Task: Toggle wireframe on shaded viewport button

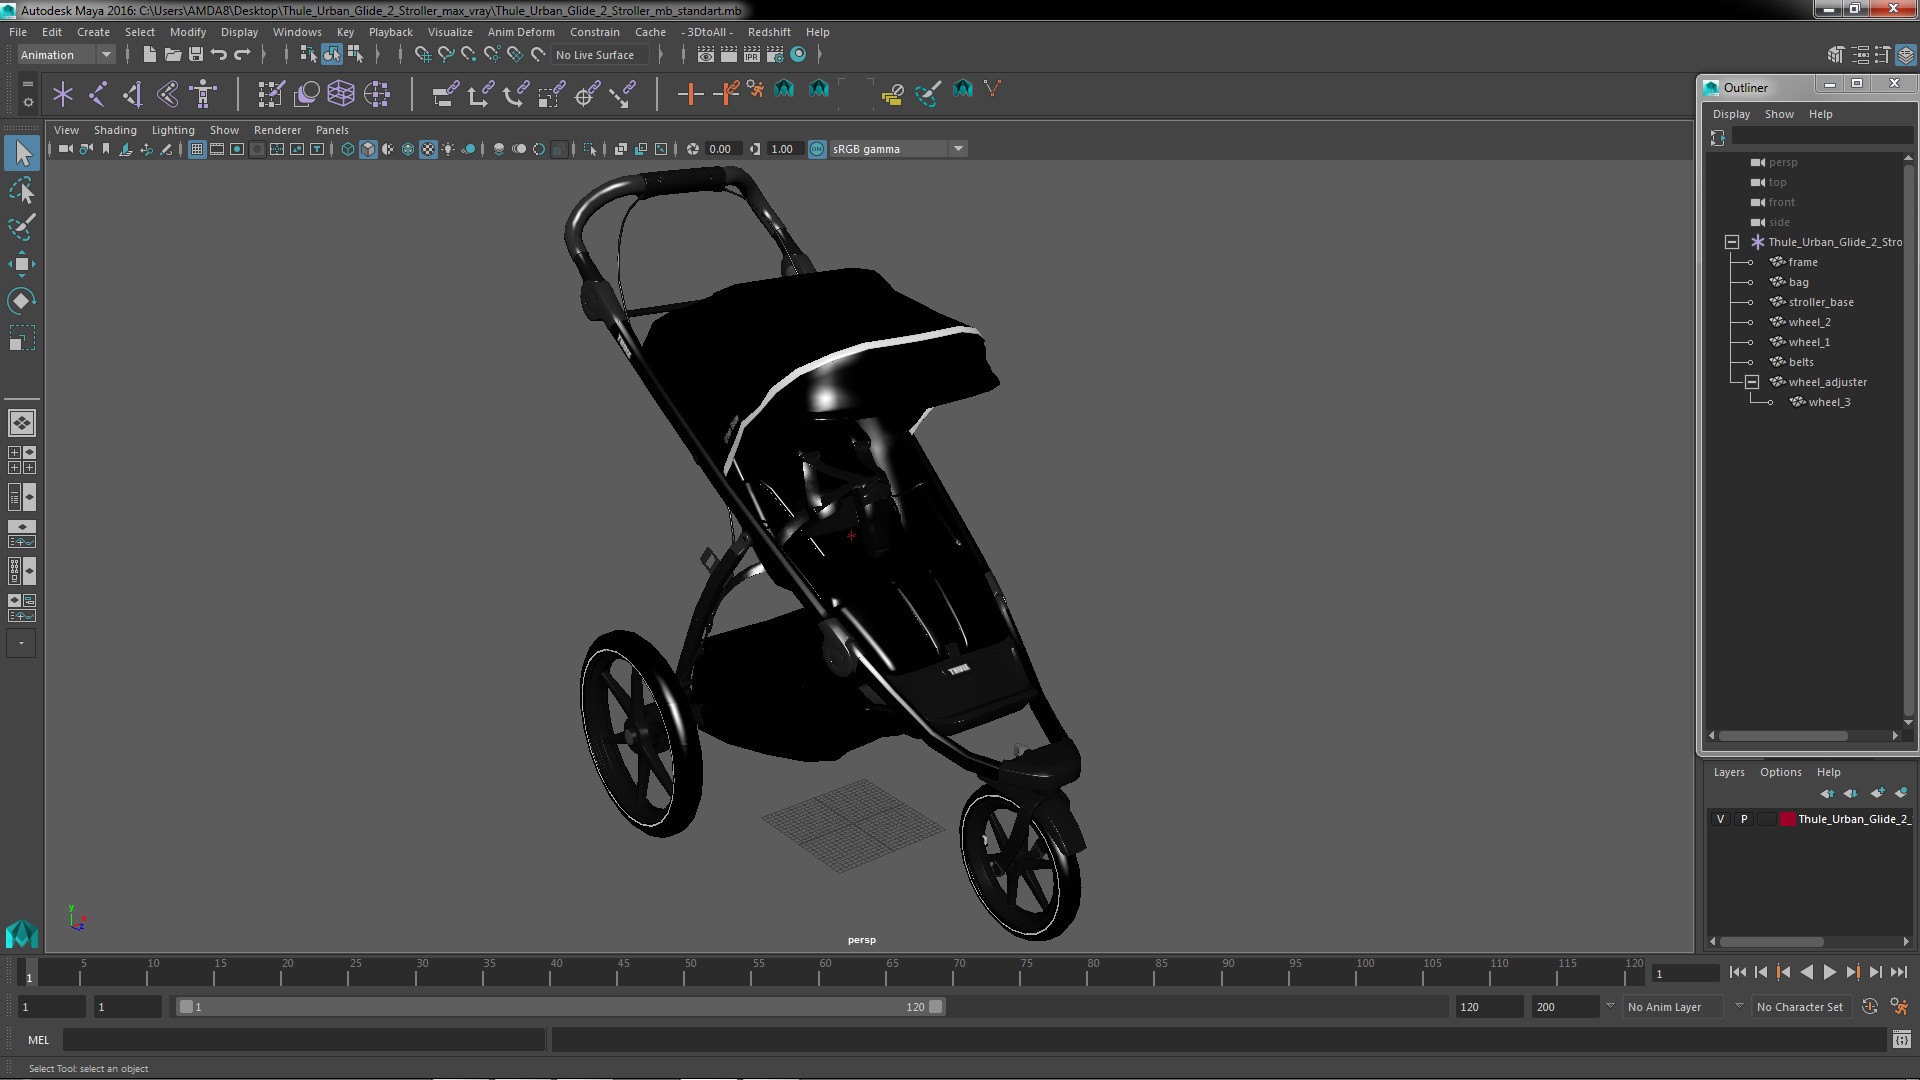Action: [x=408, y=149]
